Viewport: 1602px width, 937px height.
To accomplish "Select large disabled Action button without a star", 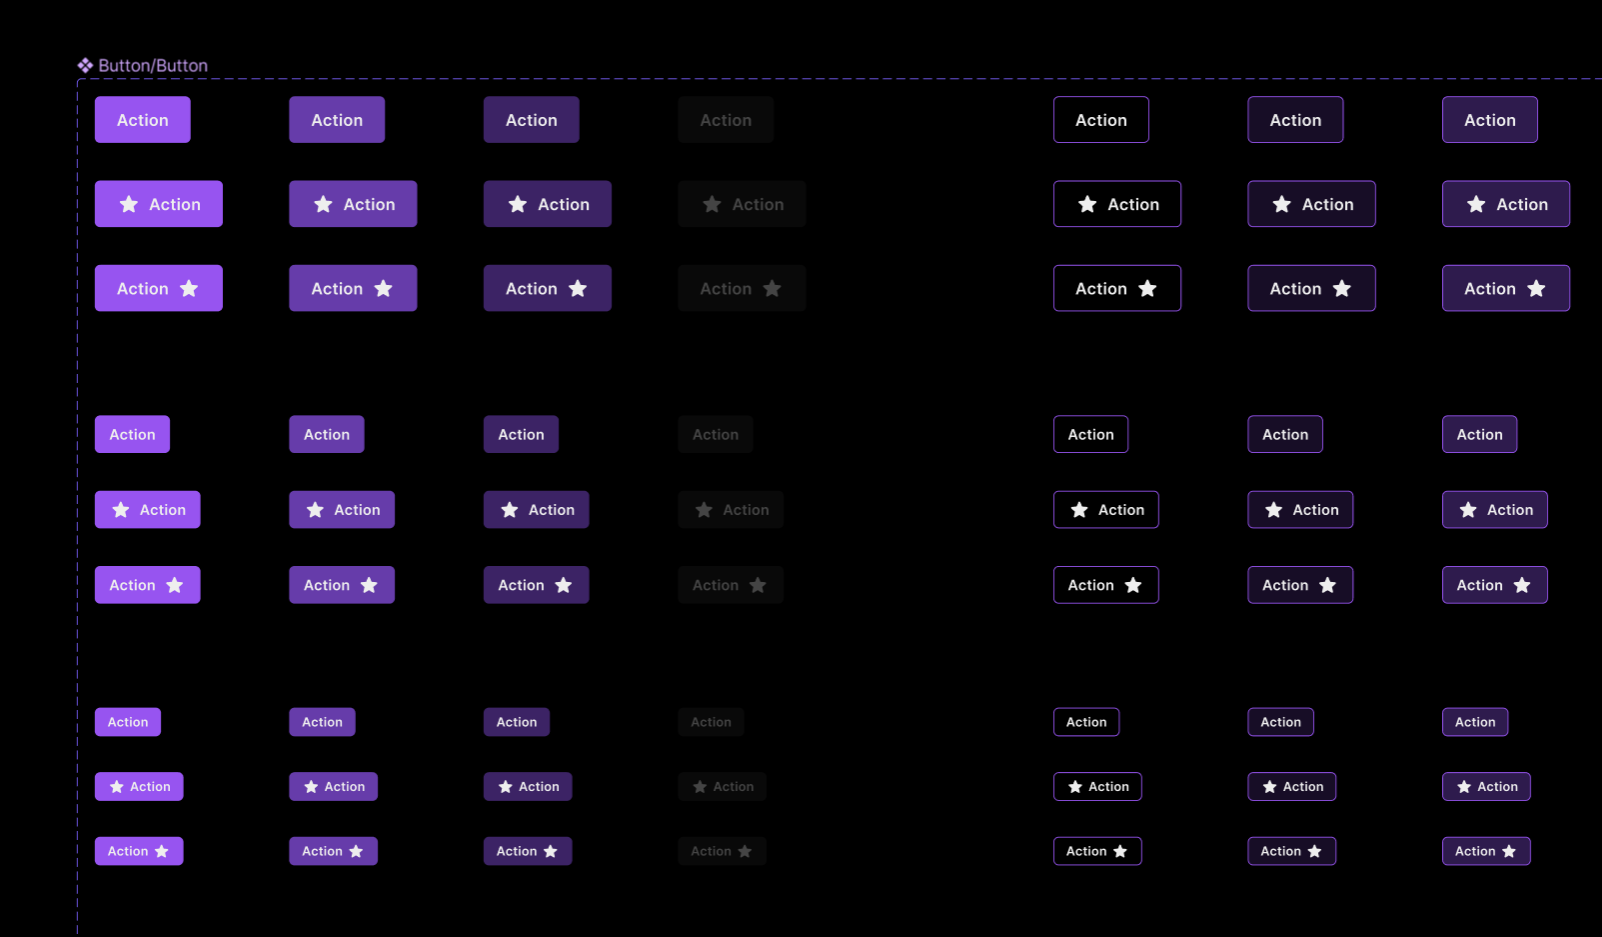I will point(725,120).
